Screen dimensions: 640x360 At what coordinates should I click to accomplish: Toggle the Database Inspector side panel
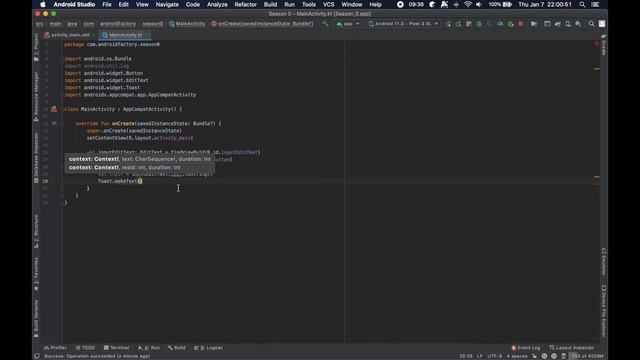pos(36,158)
